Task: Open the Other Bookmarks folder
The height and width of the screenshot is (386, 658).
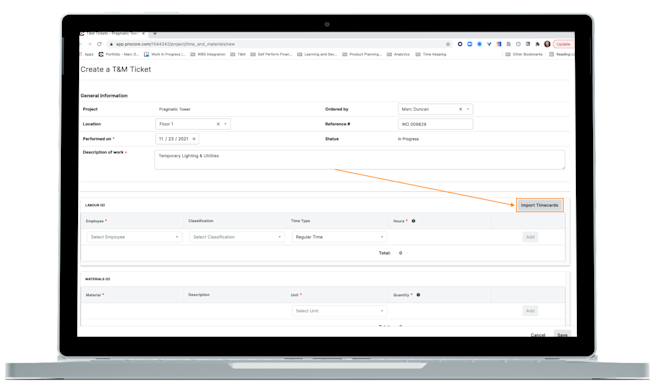Action: 524,55
